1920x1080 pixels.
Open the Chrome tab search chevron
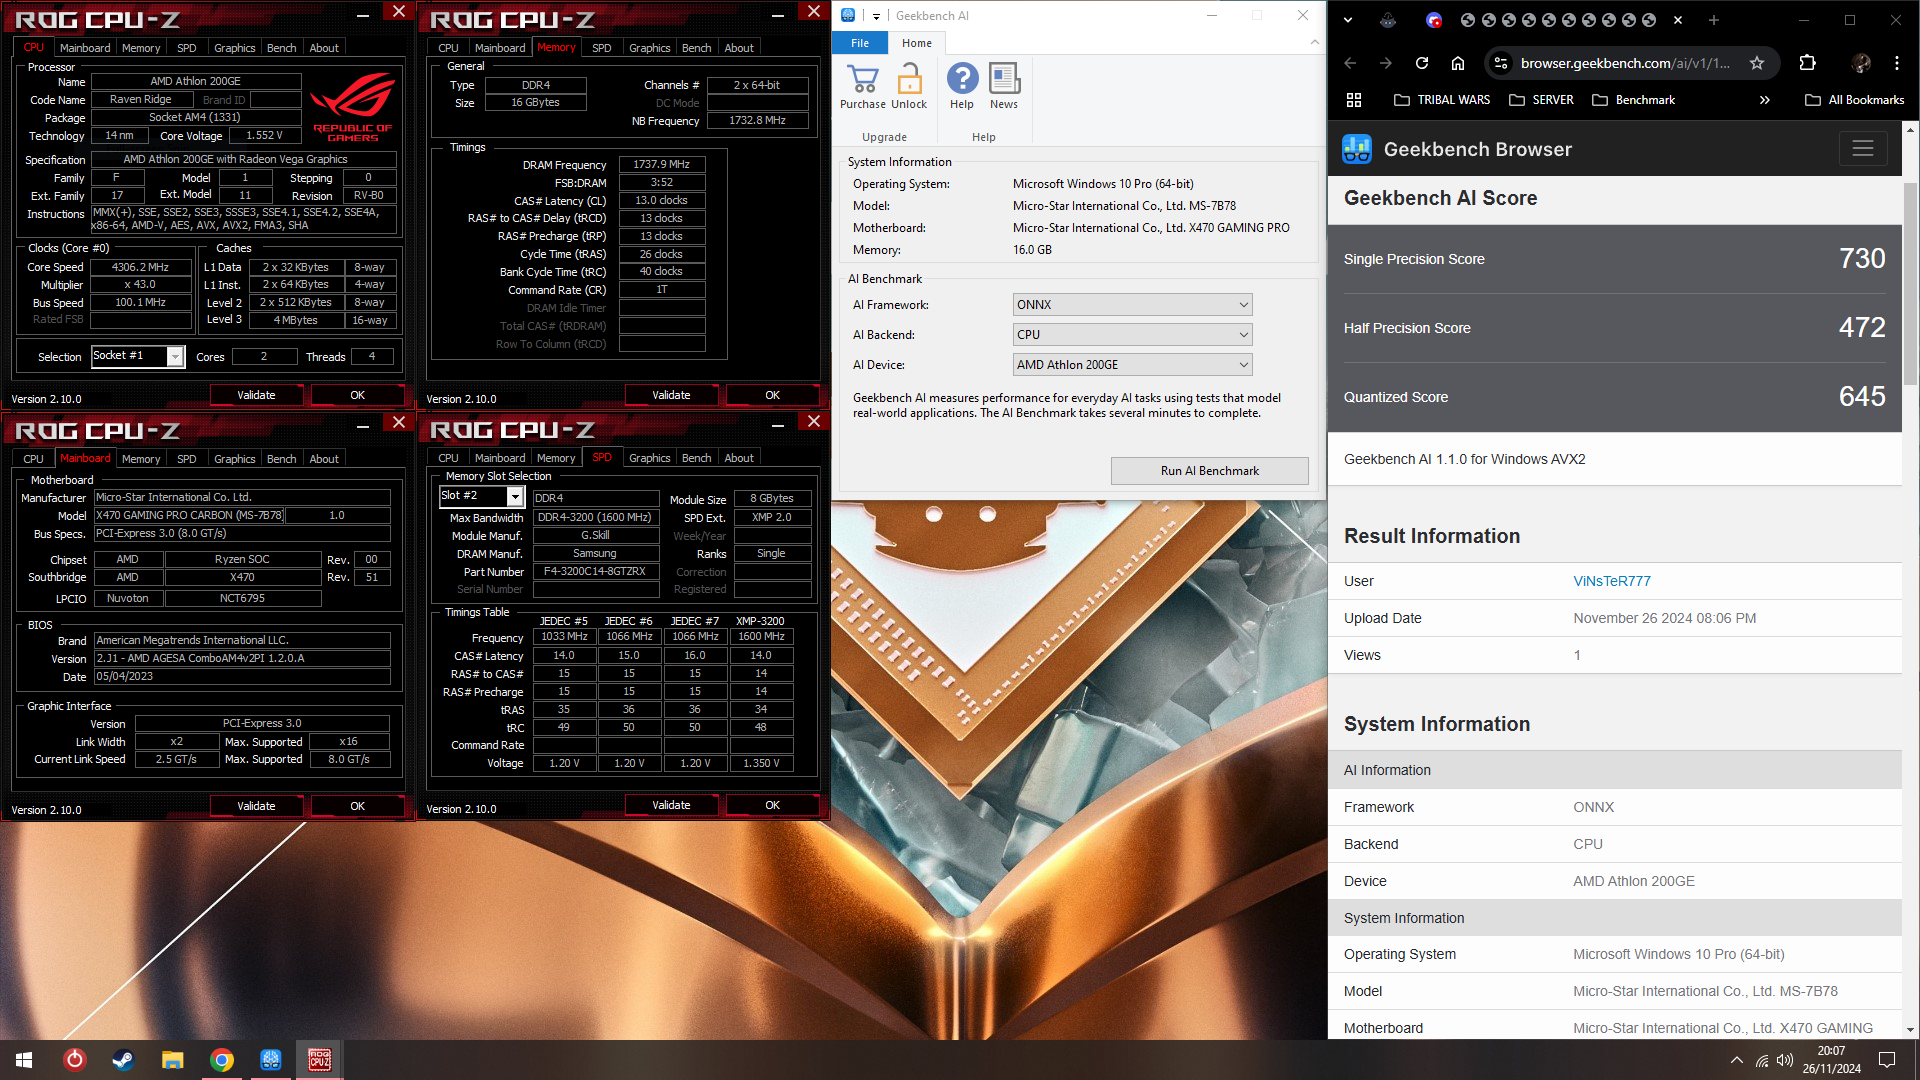1347,20
